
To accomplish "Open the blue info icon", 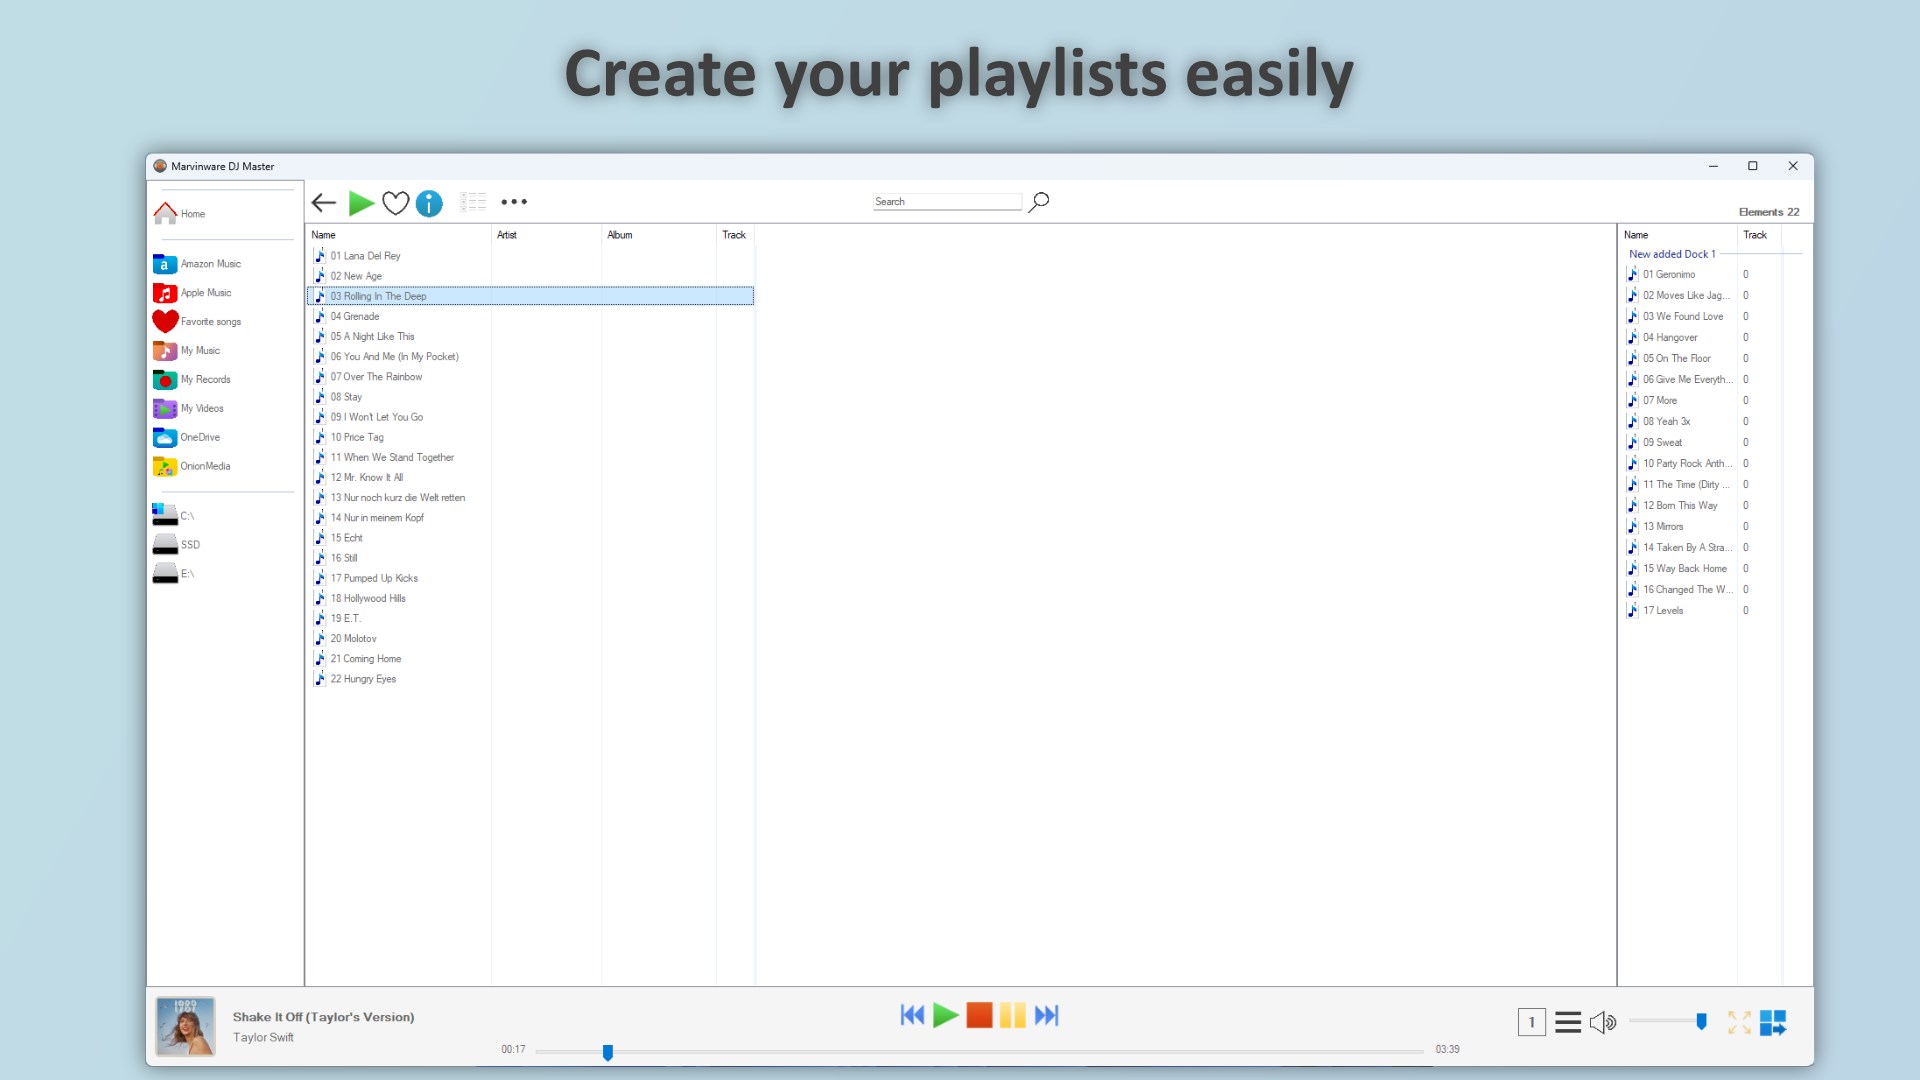I will point(429,203).
